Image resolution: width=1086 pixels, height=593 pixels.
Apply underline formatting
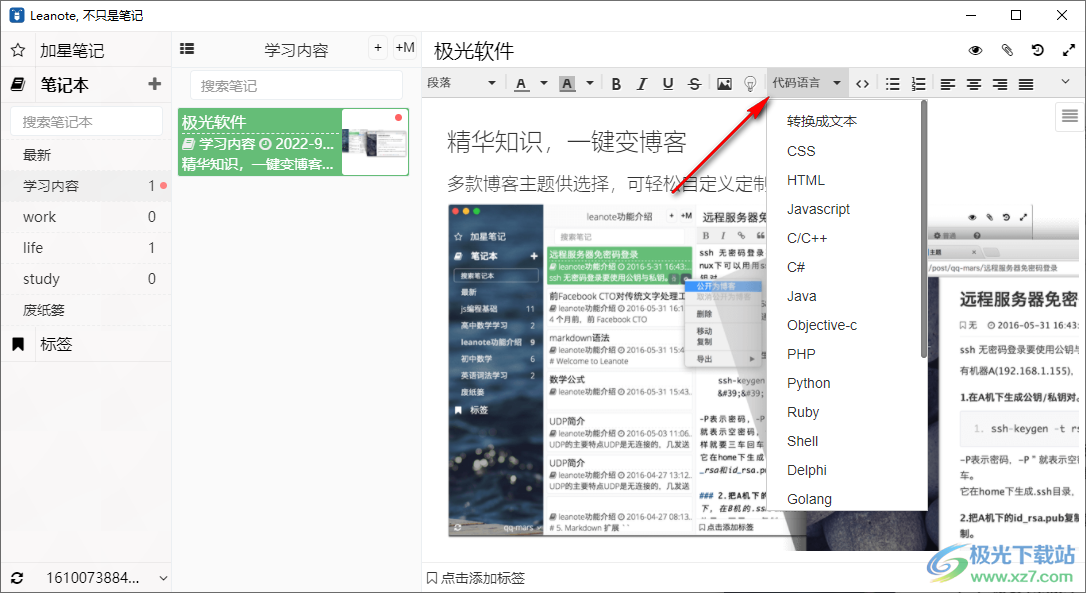click(x=668, y=84)
